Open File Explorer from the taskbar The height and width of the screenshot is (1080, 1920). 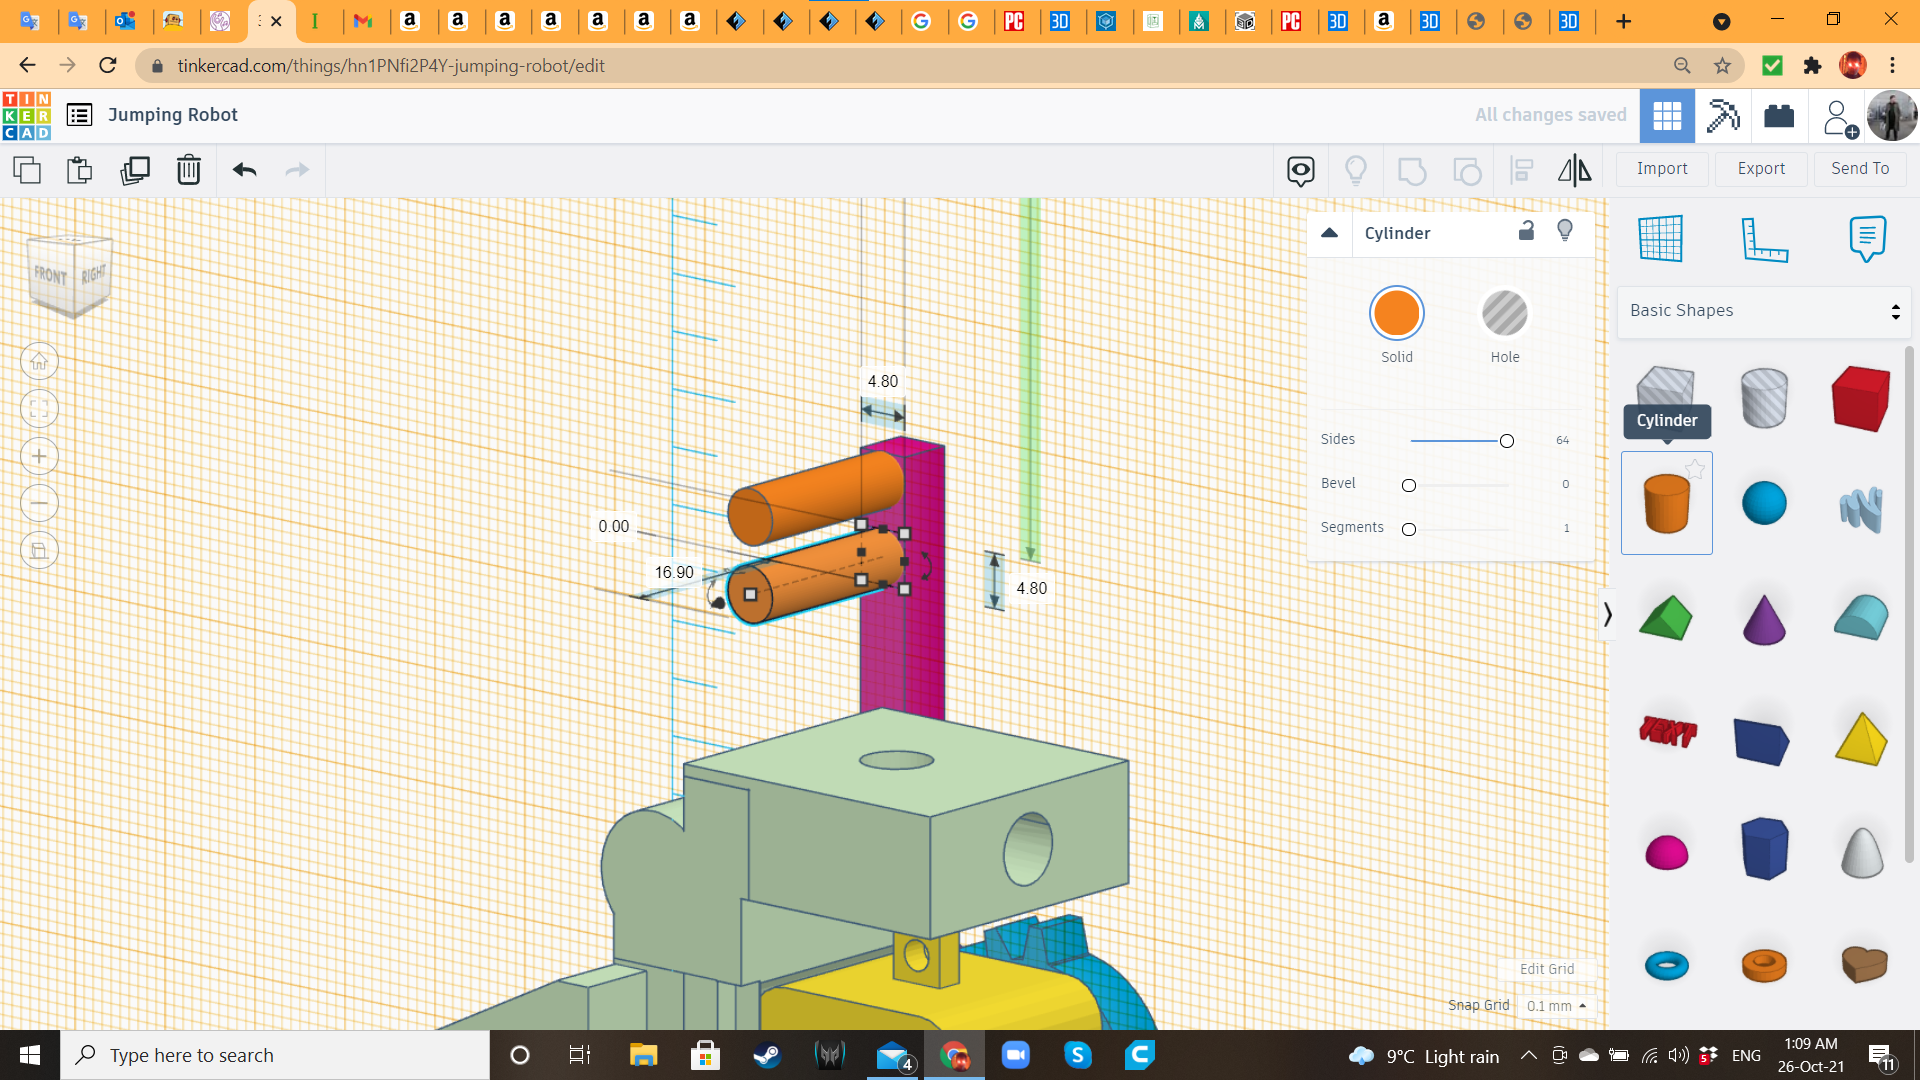(x=642, y=1055)
